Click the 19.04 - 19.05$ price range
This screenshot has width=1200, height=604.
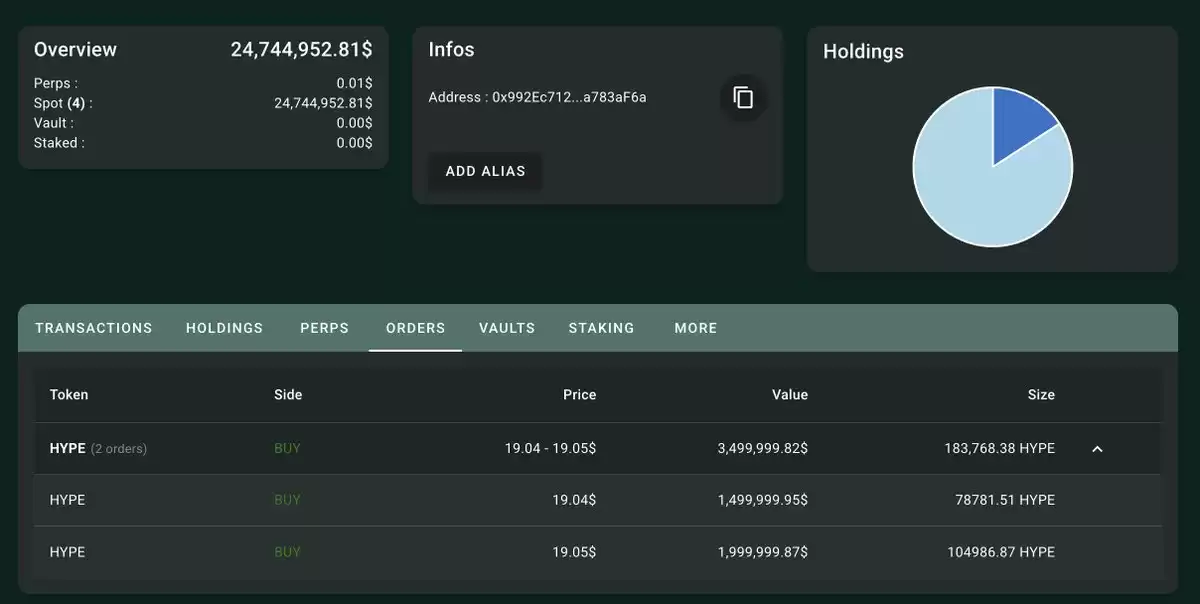point(551,449)
